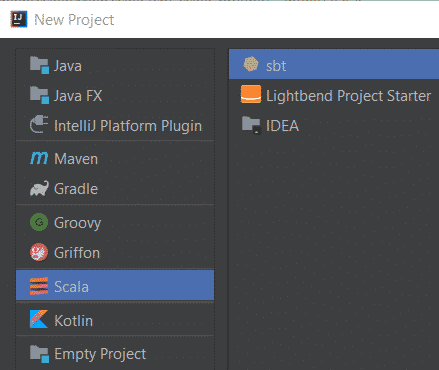The height and width of the screenshot is (370, 439).
Task: Select the IDEA project option
Action: point(334,126)
